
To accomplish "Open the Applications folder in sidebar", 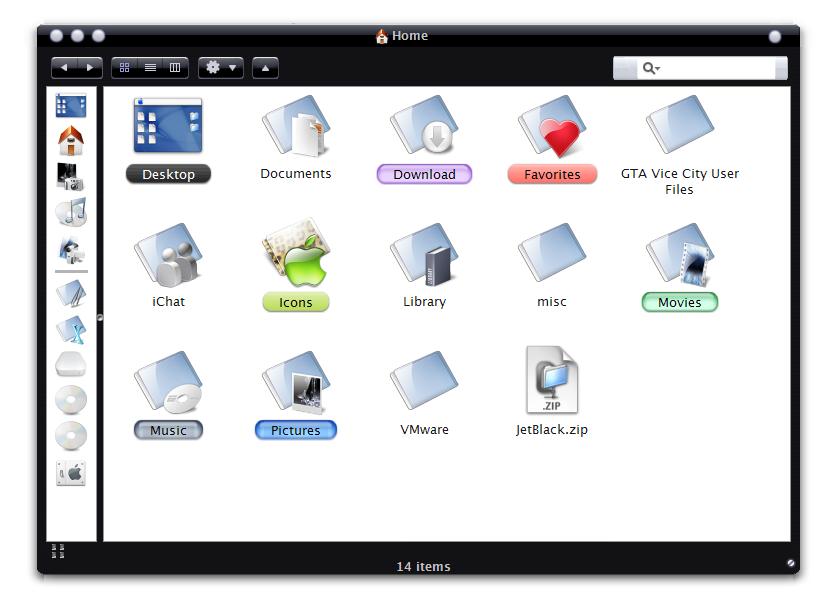I will [71, 330].
